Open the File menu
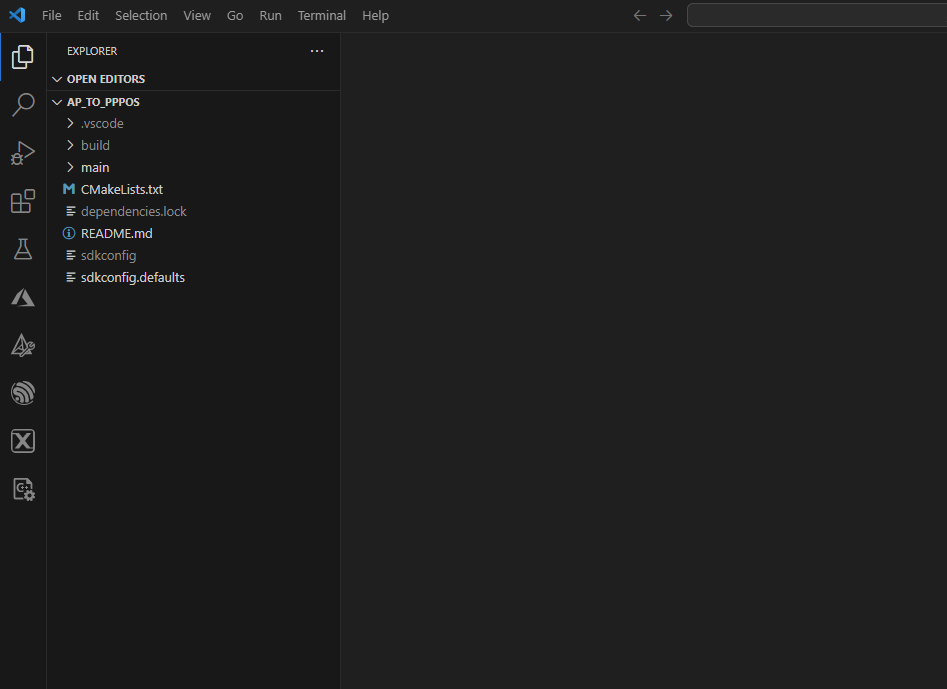Screen dimensions: 947x689 [x=51, y=16]
